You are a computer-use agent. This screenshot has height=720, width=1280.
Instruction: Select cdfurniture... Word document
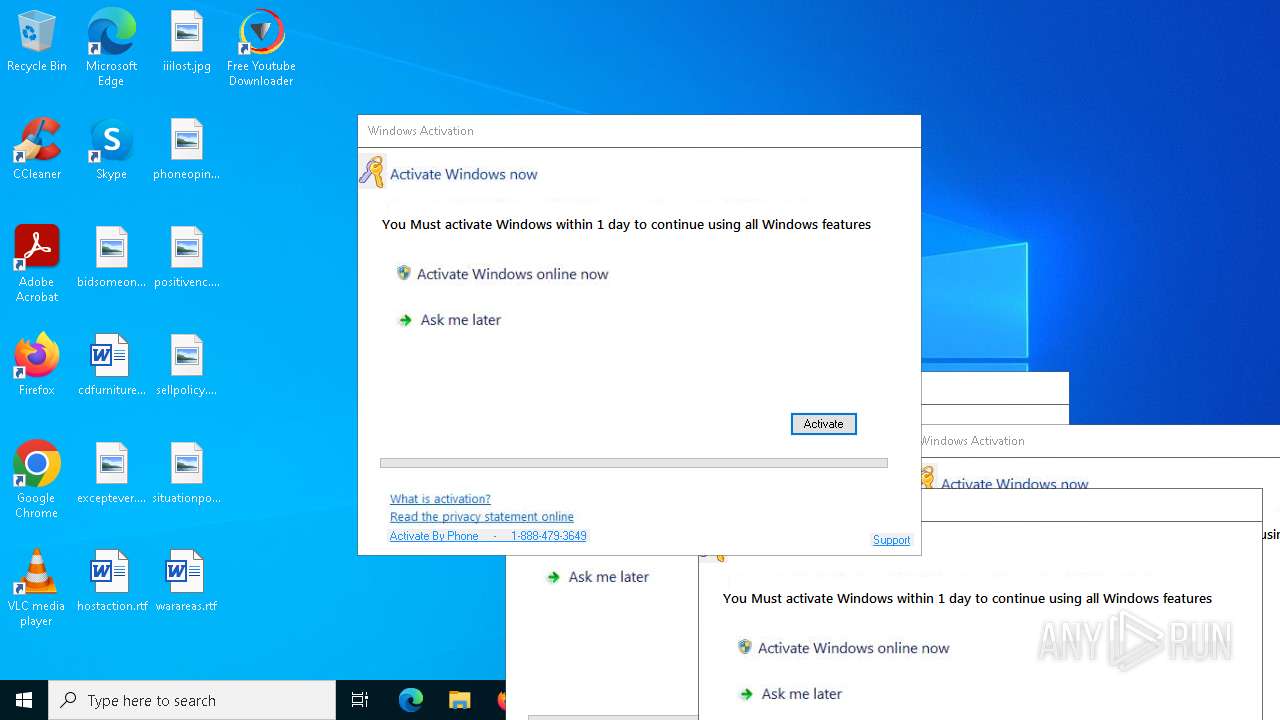(111, 366)
